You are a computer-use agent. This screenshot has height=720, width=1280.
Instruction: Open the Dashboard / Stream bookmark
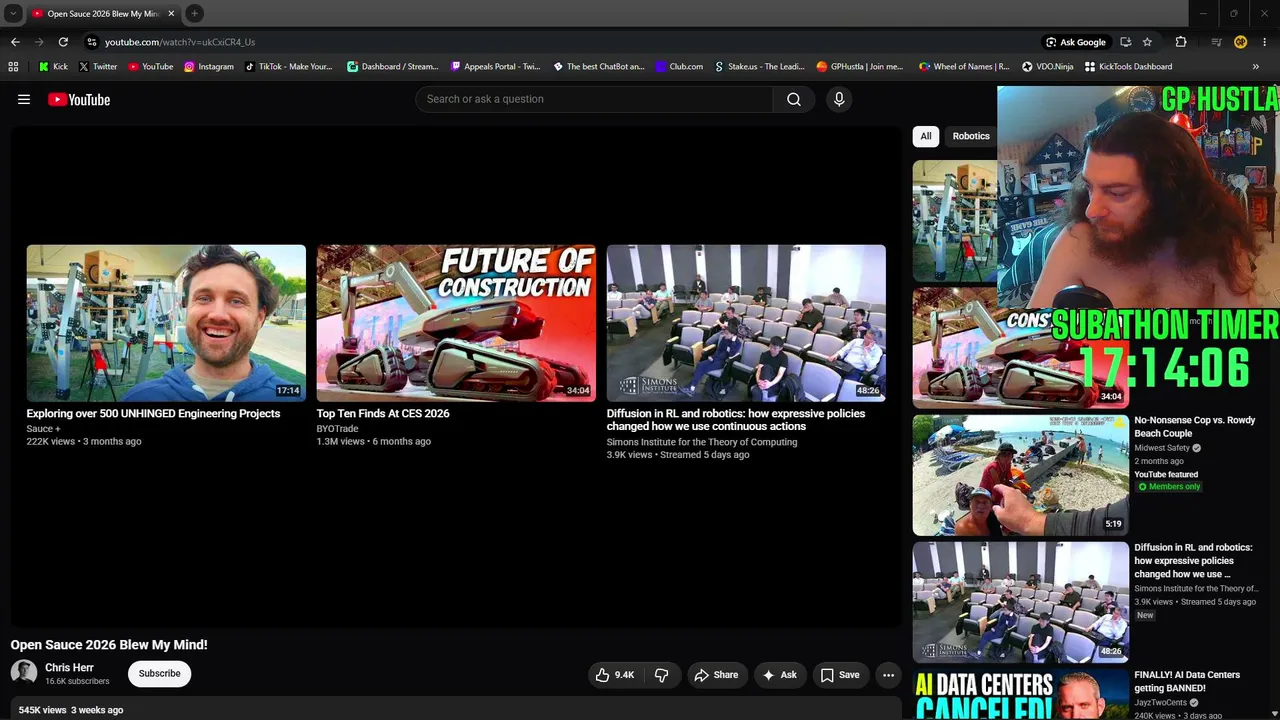coord(392,67)
